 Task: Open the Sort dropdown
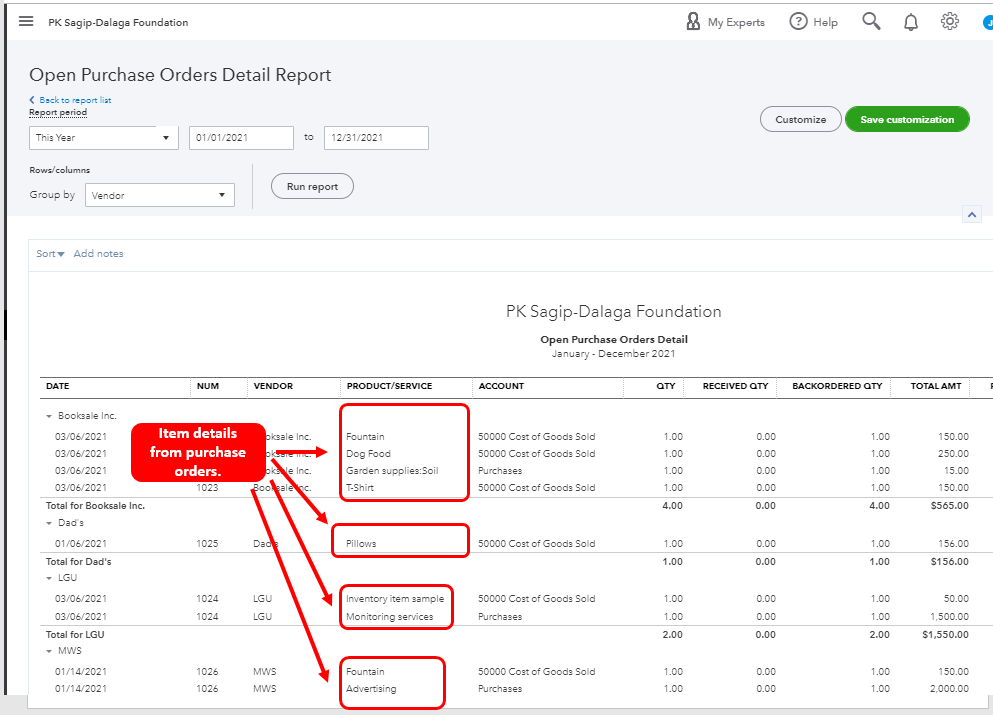click(50, 254)
